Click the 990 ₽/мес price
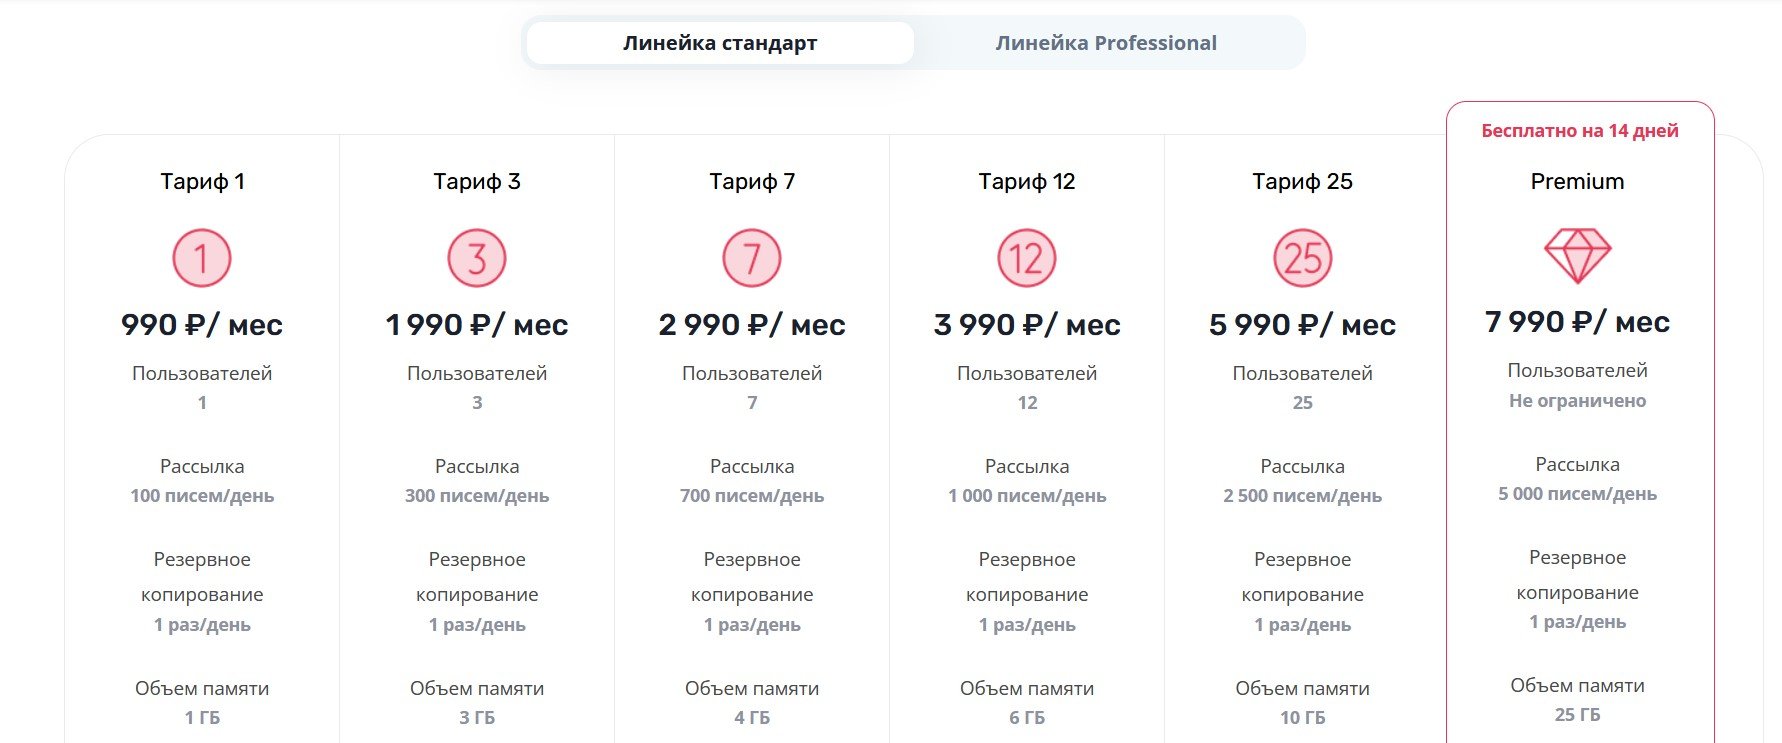This screenshot has width=1782, height=743. [202, 325]
